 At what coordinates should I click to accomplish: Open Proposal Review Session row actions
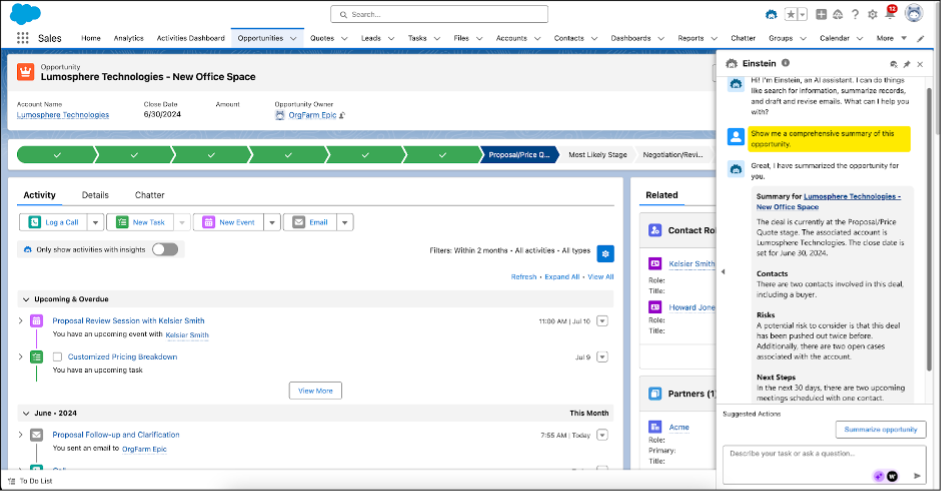602,321
